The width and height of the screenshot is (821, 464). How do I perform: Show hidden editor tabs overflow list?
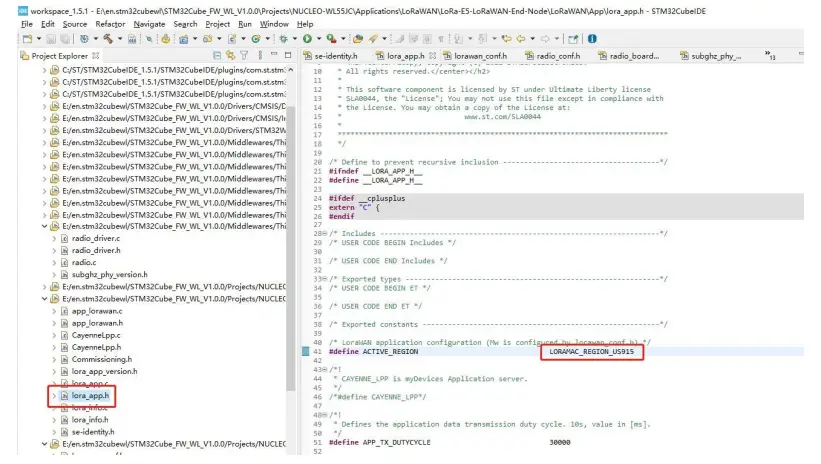[770, 57]
